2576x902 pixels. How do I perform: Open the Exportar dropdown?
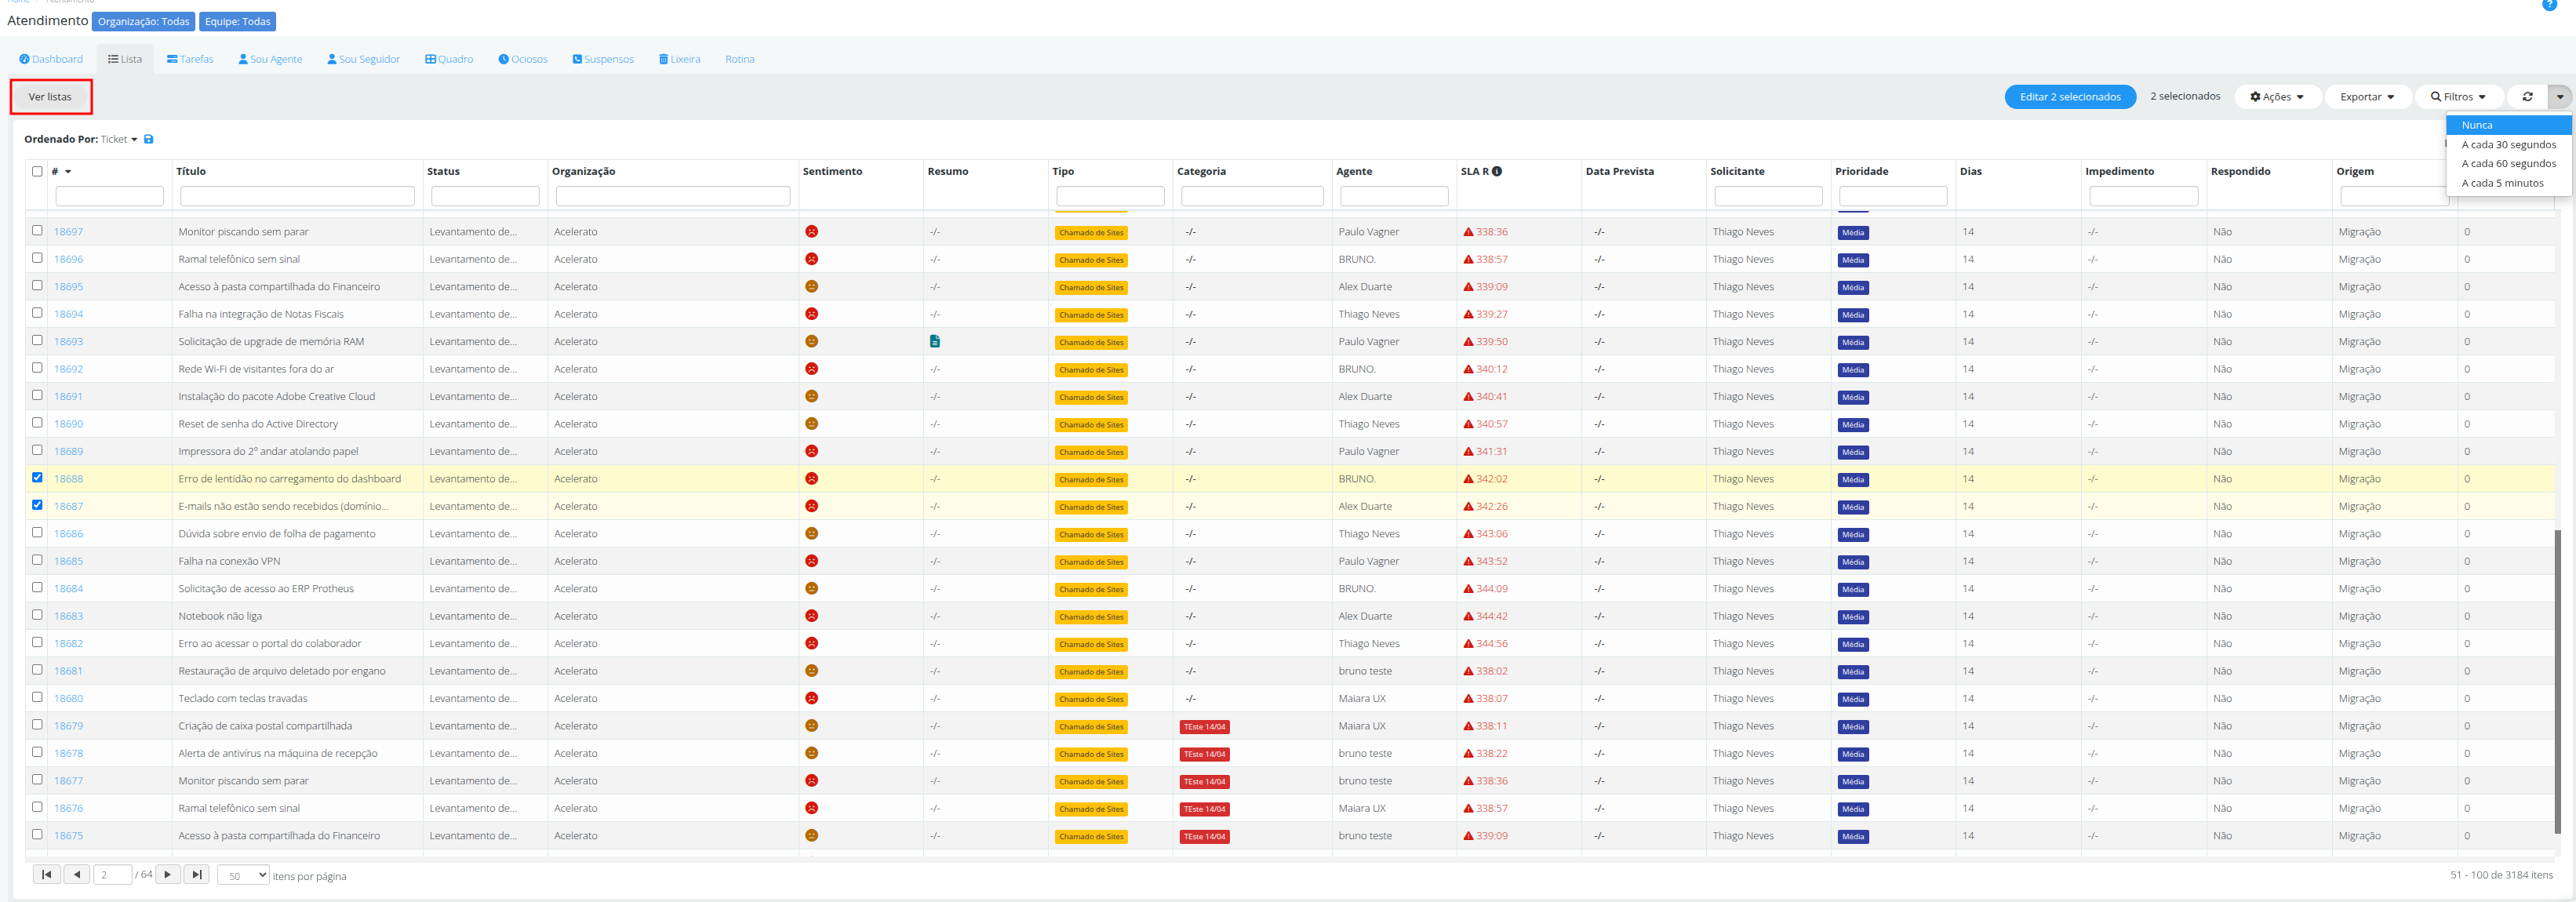click(2367, 97)
